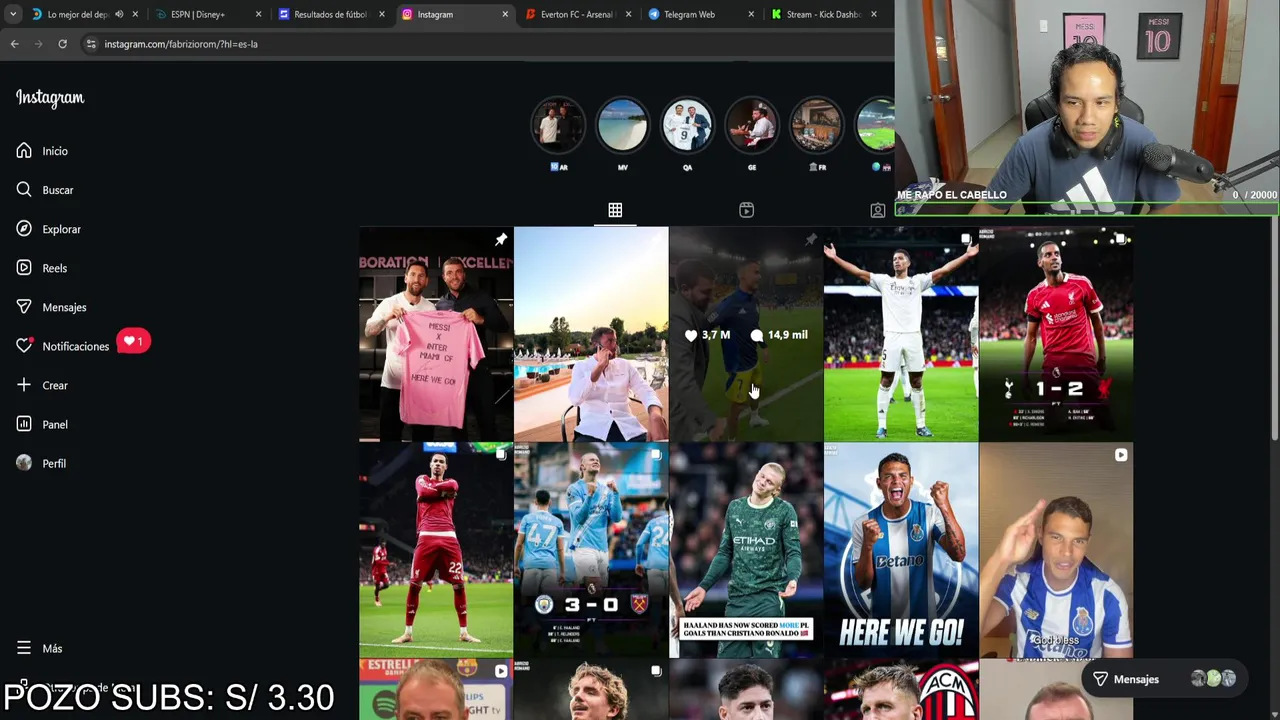Open Panel chart icon
Viewport: 1280px width, 720px height.
[x=24, y=424]
